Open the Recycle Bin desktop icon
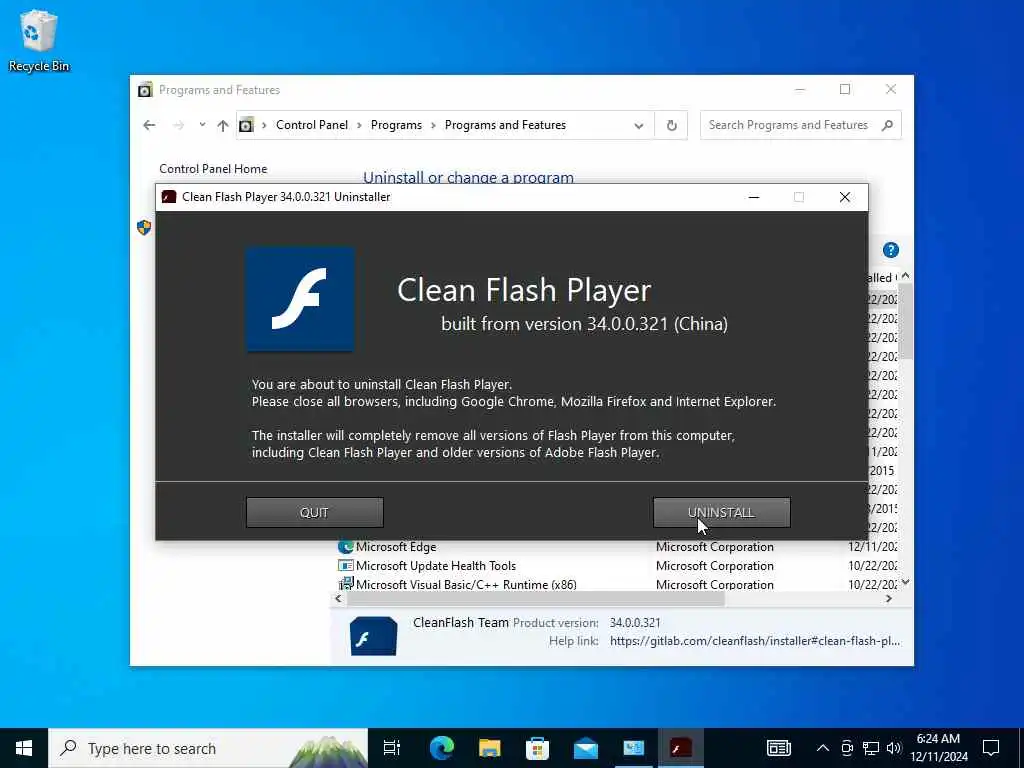Viewport: 1024px width, 768px height. point(39,40)
